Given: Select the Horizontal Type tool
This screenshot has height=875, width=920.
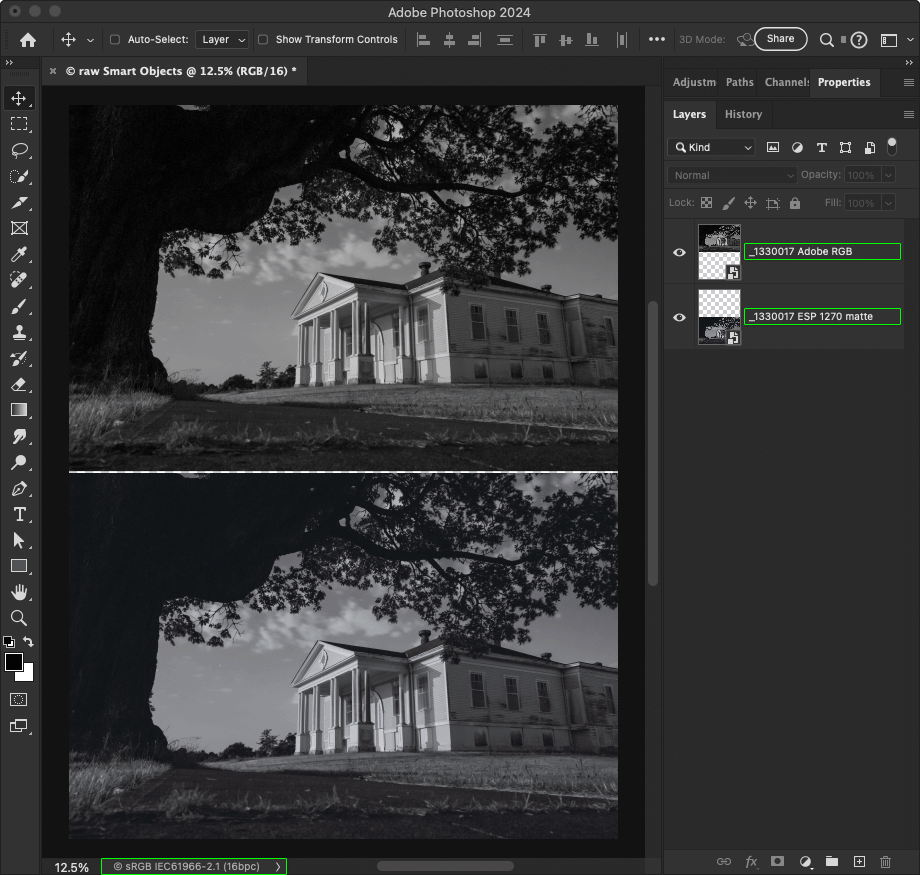Looking at the screenshot, I should [19, 514].
